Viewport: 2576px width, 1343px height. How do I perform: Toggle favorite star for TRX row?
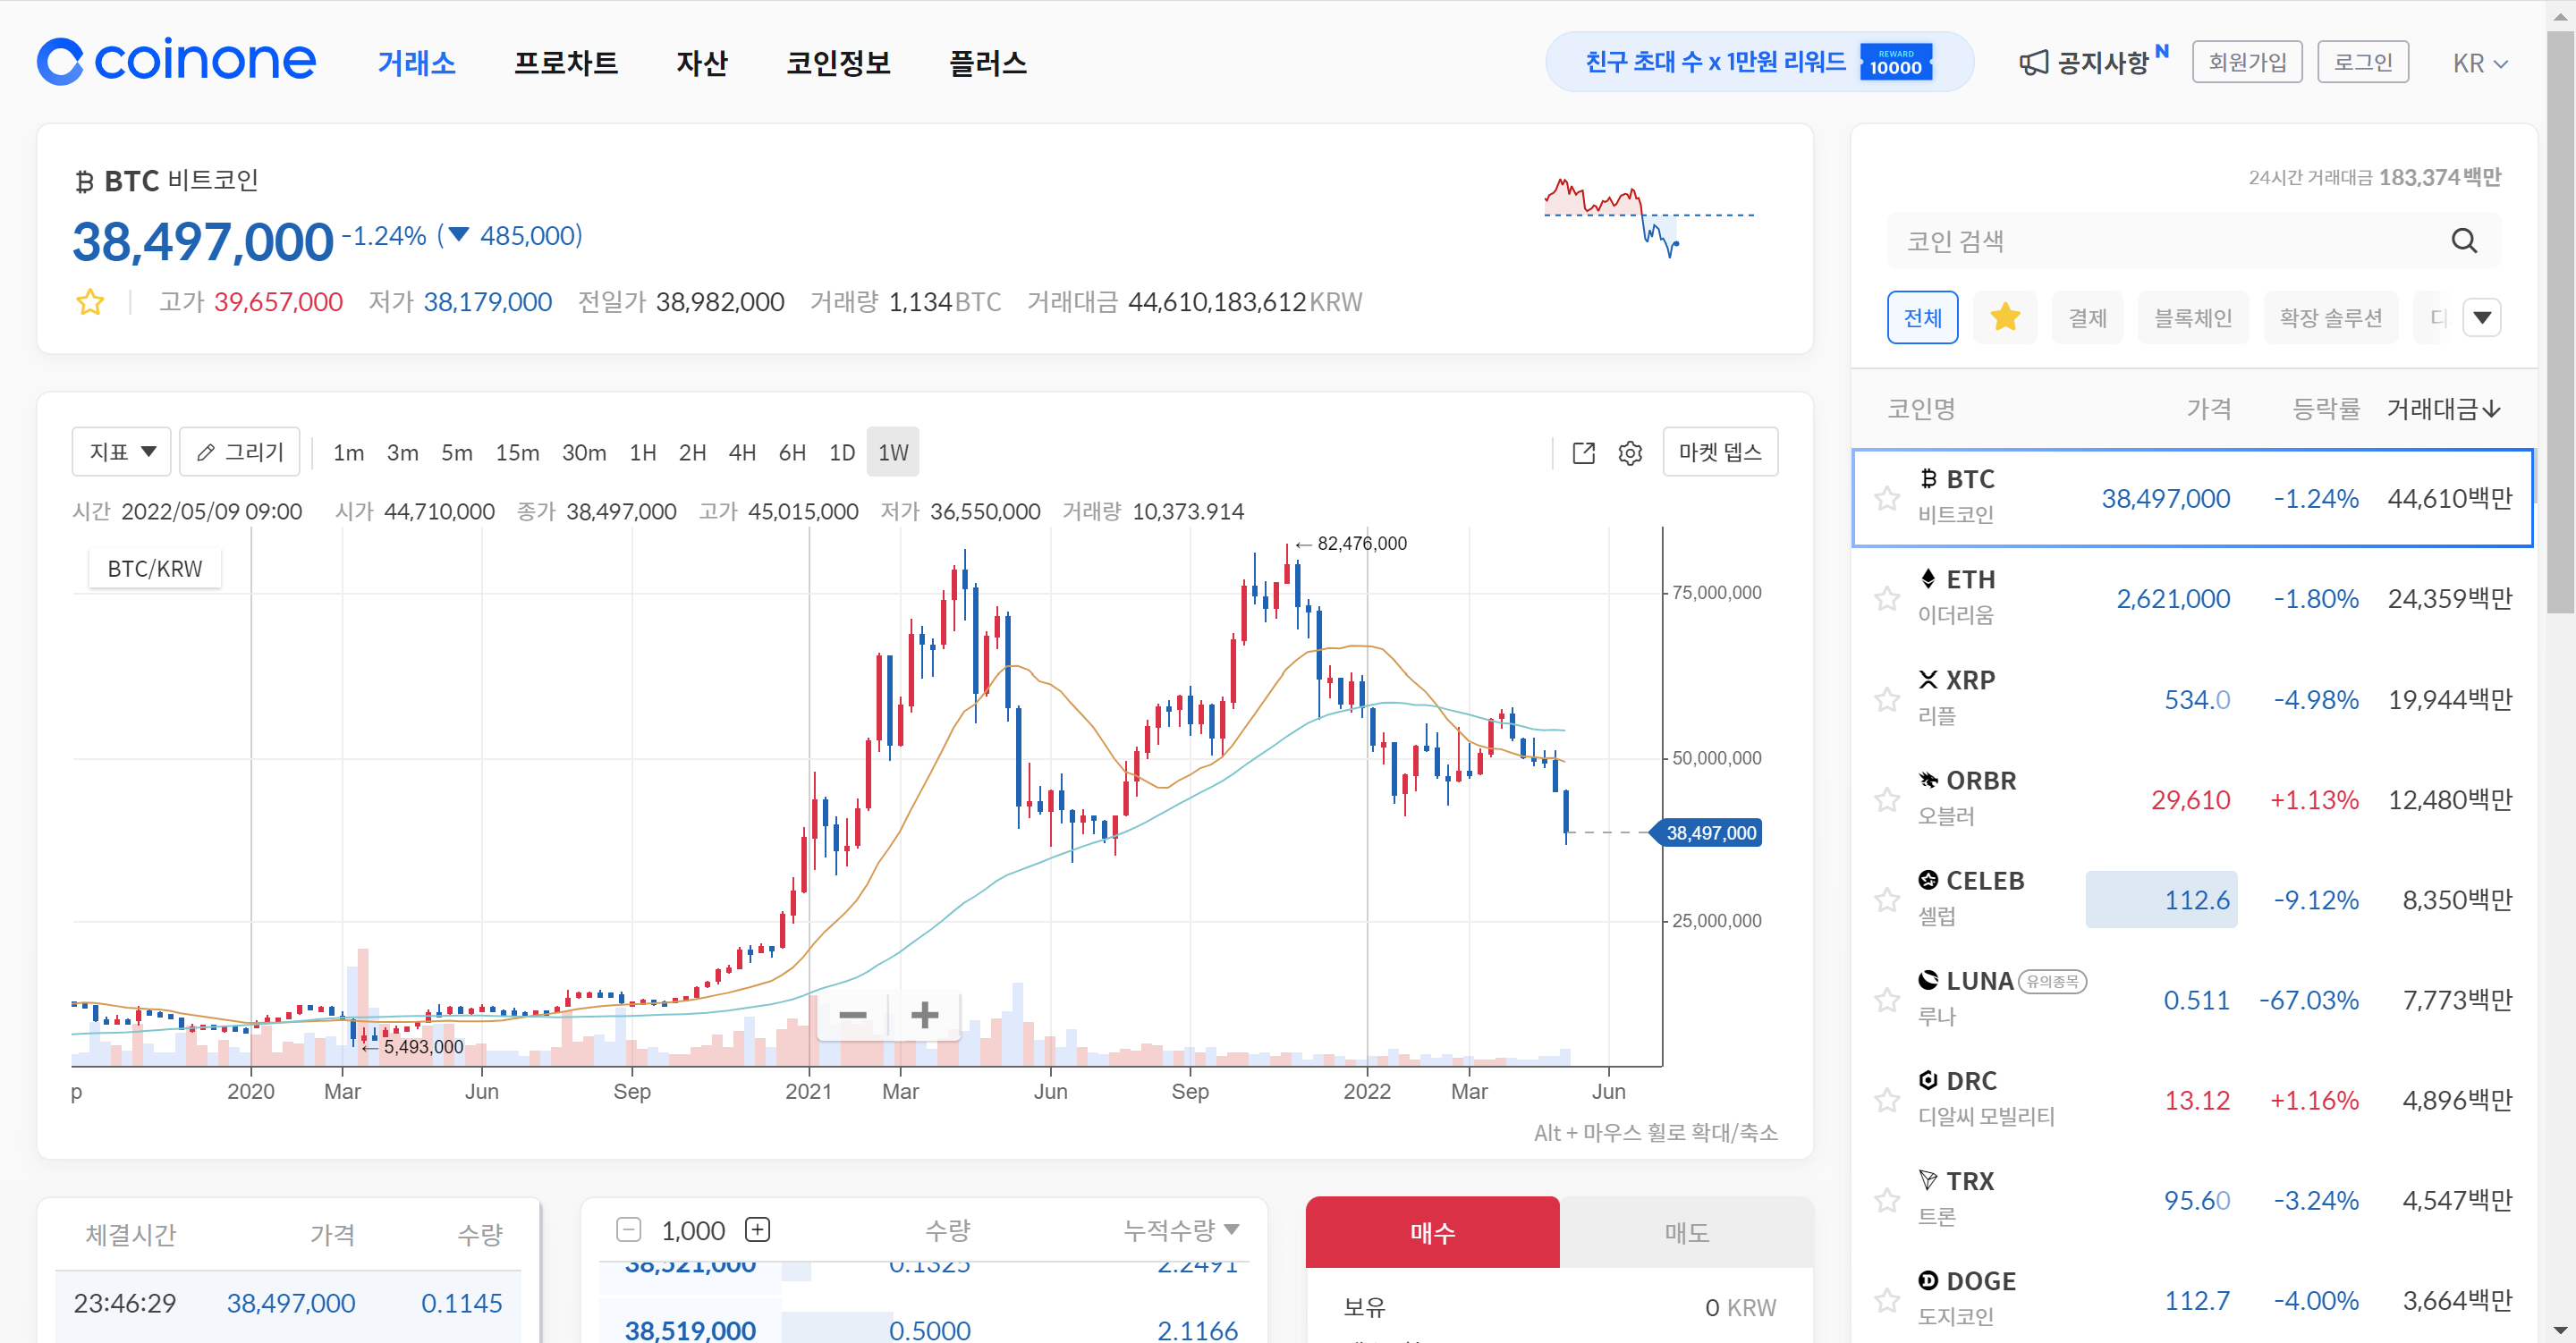click(x=1886, y=1200)
